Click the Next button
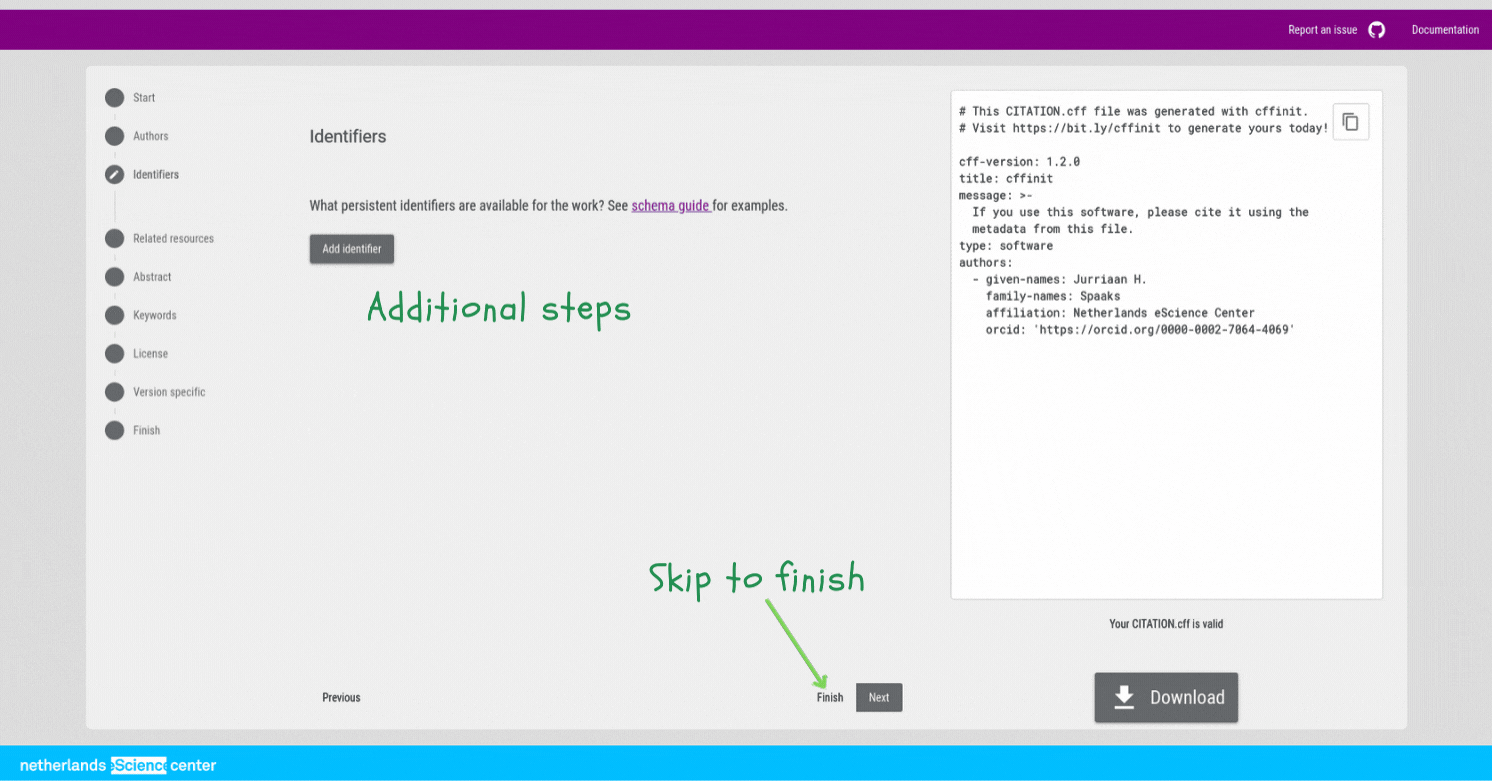 879,697
